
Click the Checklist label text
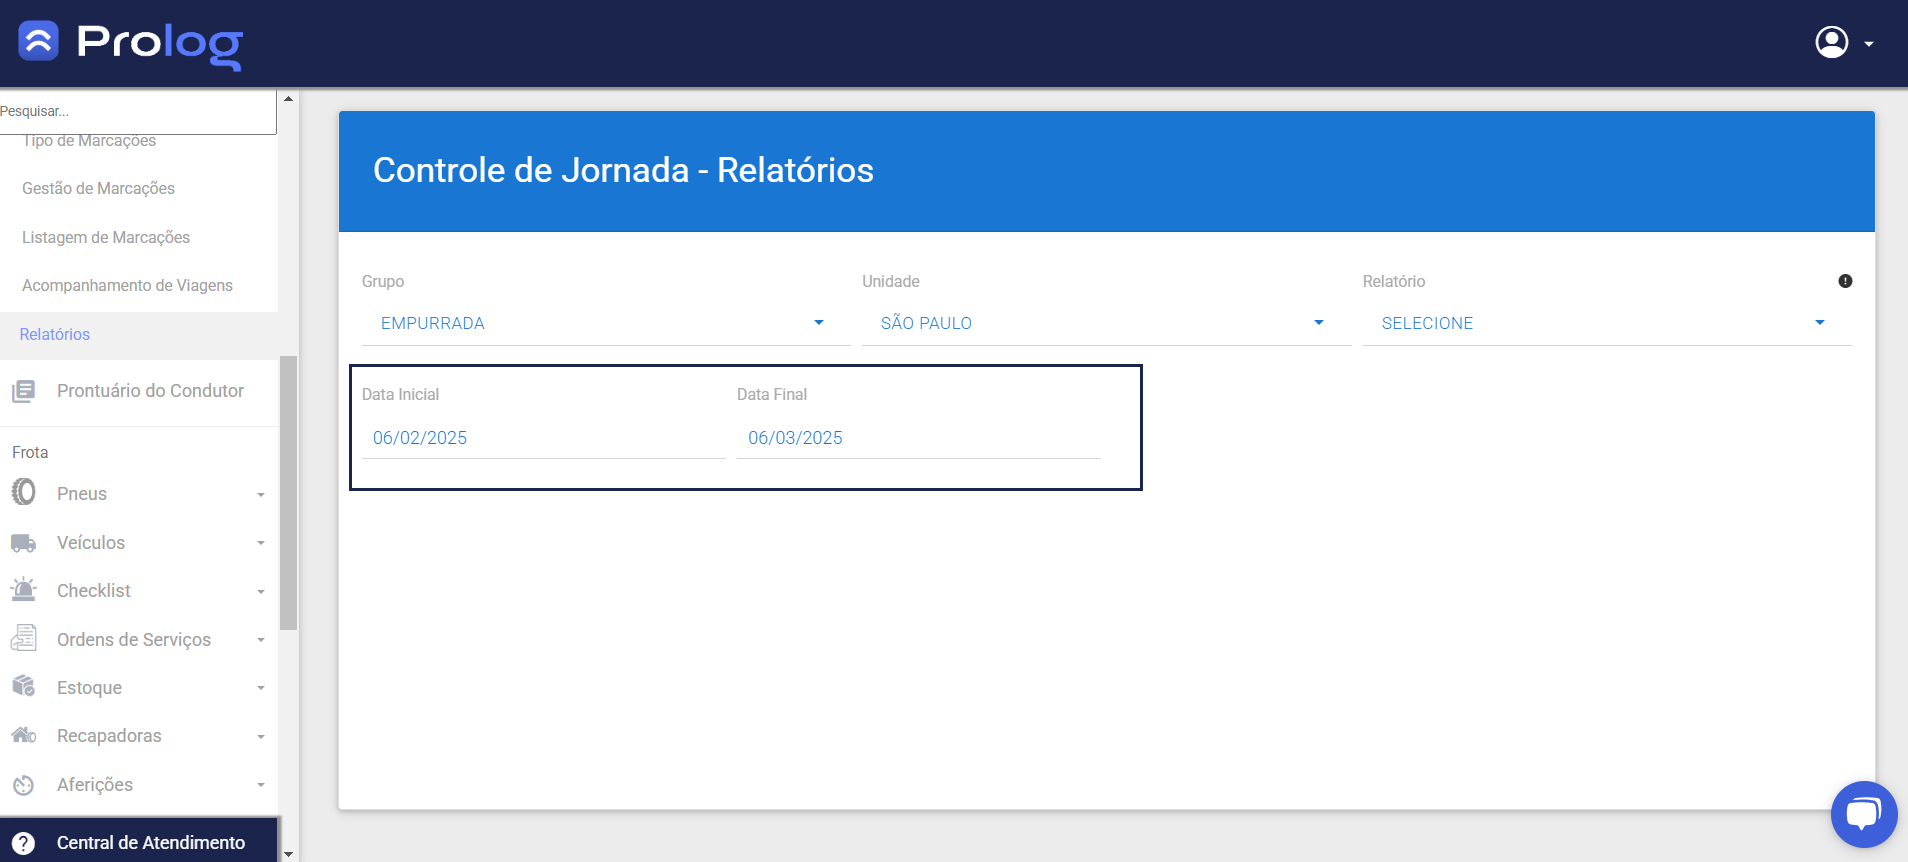94,591
